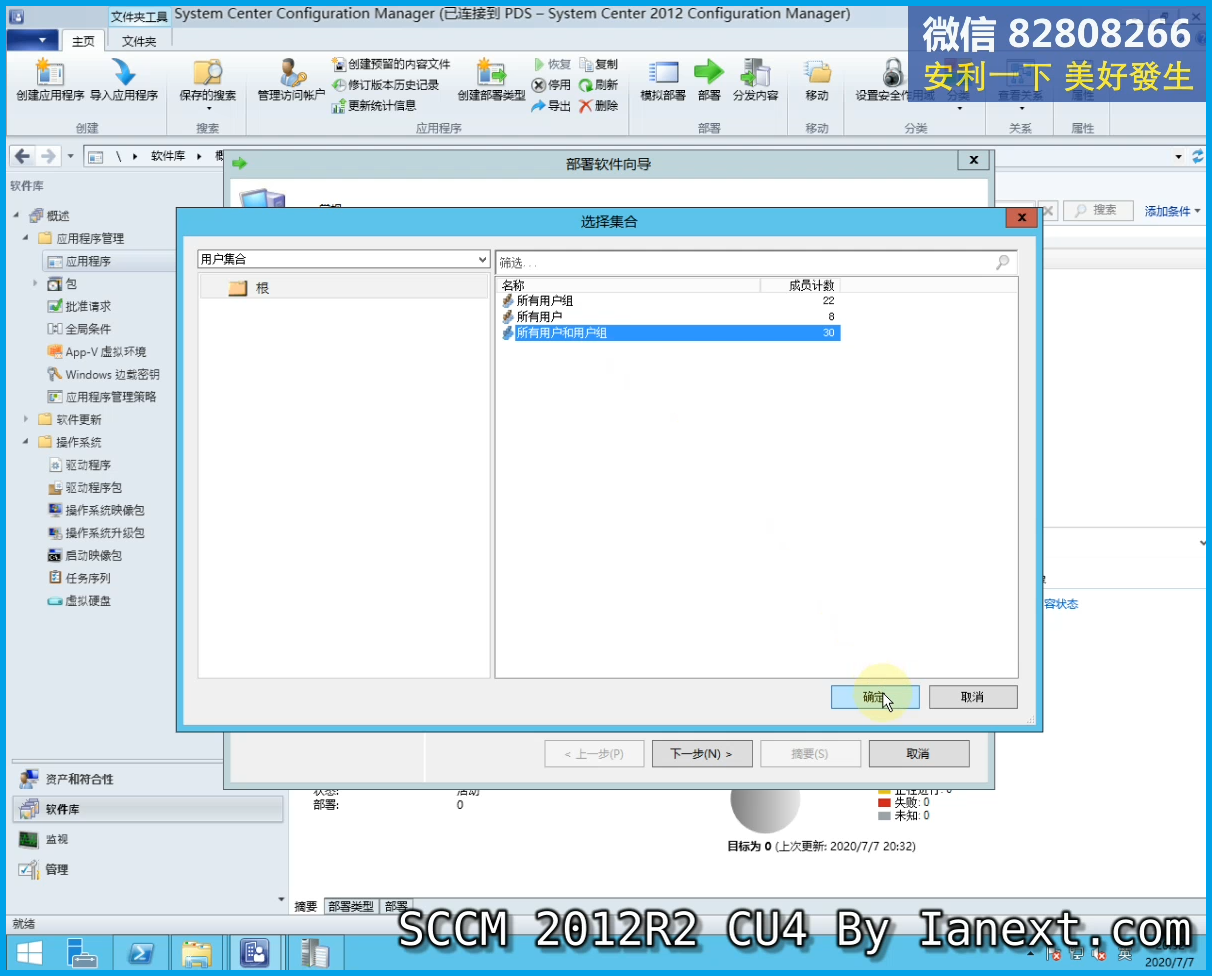Select Windows 边载密钥 in the tree
This screenshot has height=976, width=1212.
(104, 375)
